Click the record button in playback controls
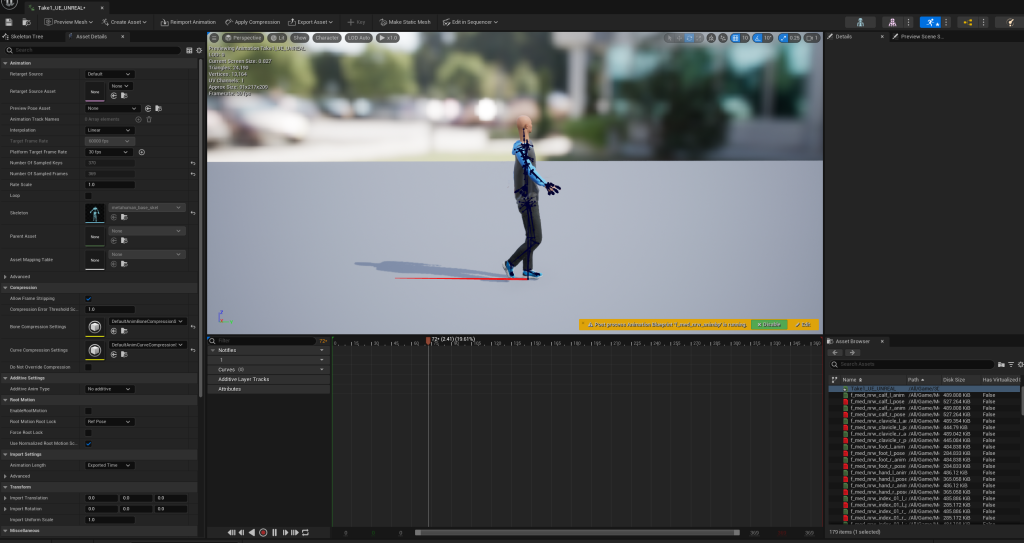Screen dimensions: 1024x543 (263, 533)
